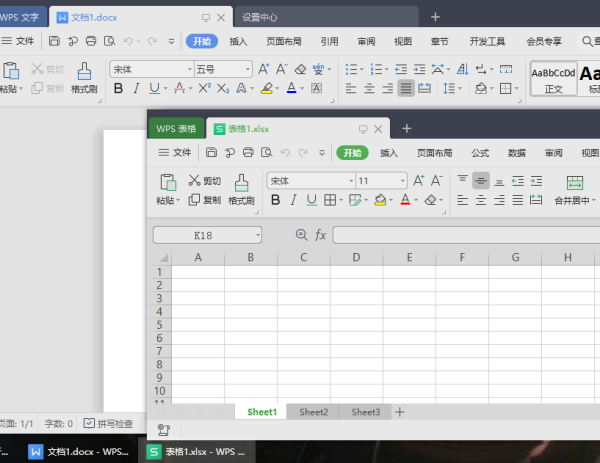Open font size 11 dropdown in Spreadsheets

402,181
